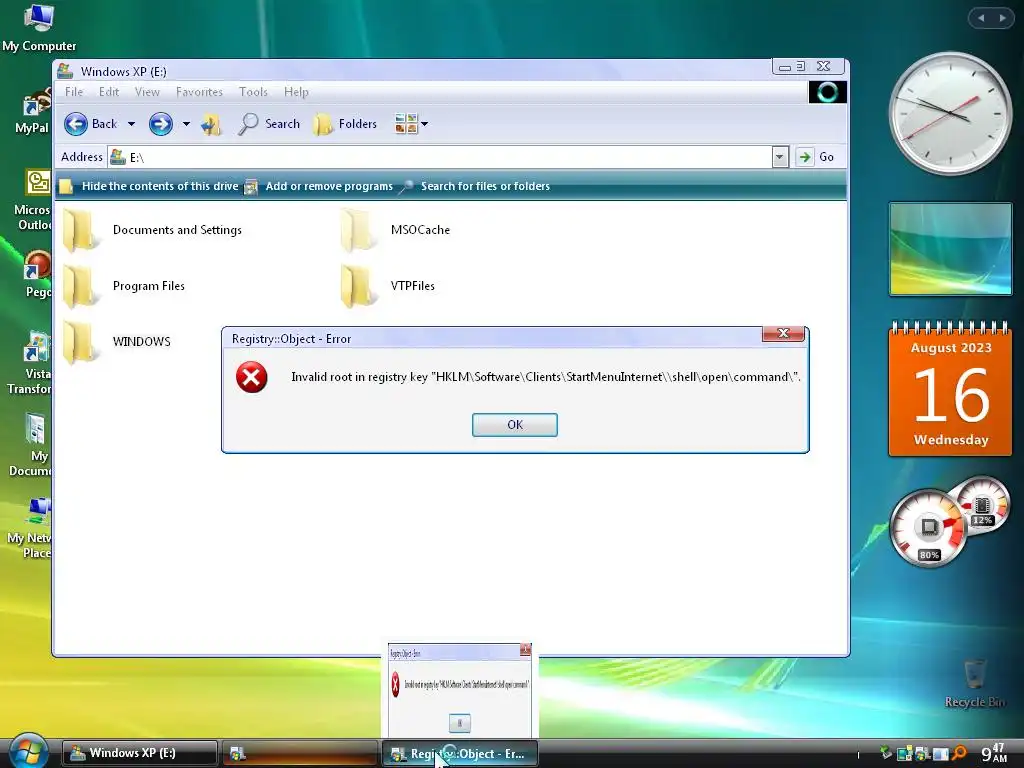Image resolution: width=1024 pixels, height=768 pixels.
Task: Click the orange magnifier tray icon
Action: pyautogui.click(x=959, y=754)
